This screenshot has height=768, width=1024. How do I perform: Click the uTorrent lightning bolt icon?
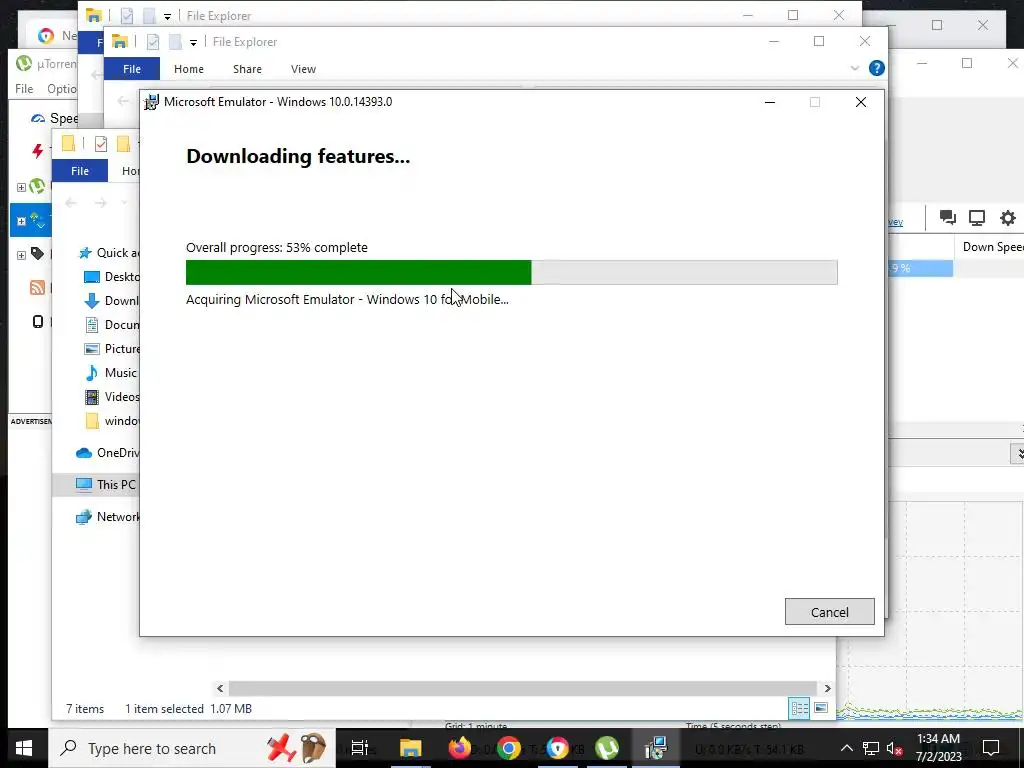coord(37,151)
